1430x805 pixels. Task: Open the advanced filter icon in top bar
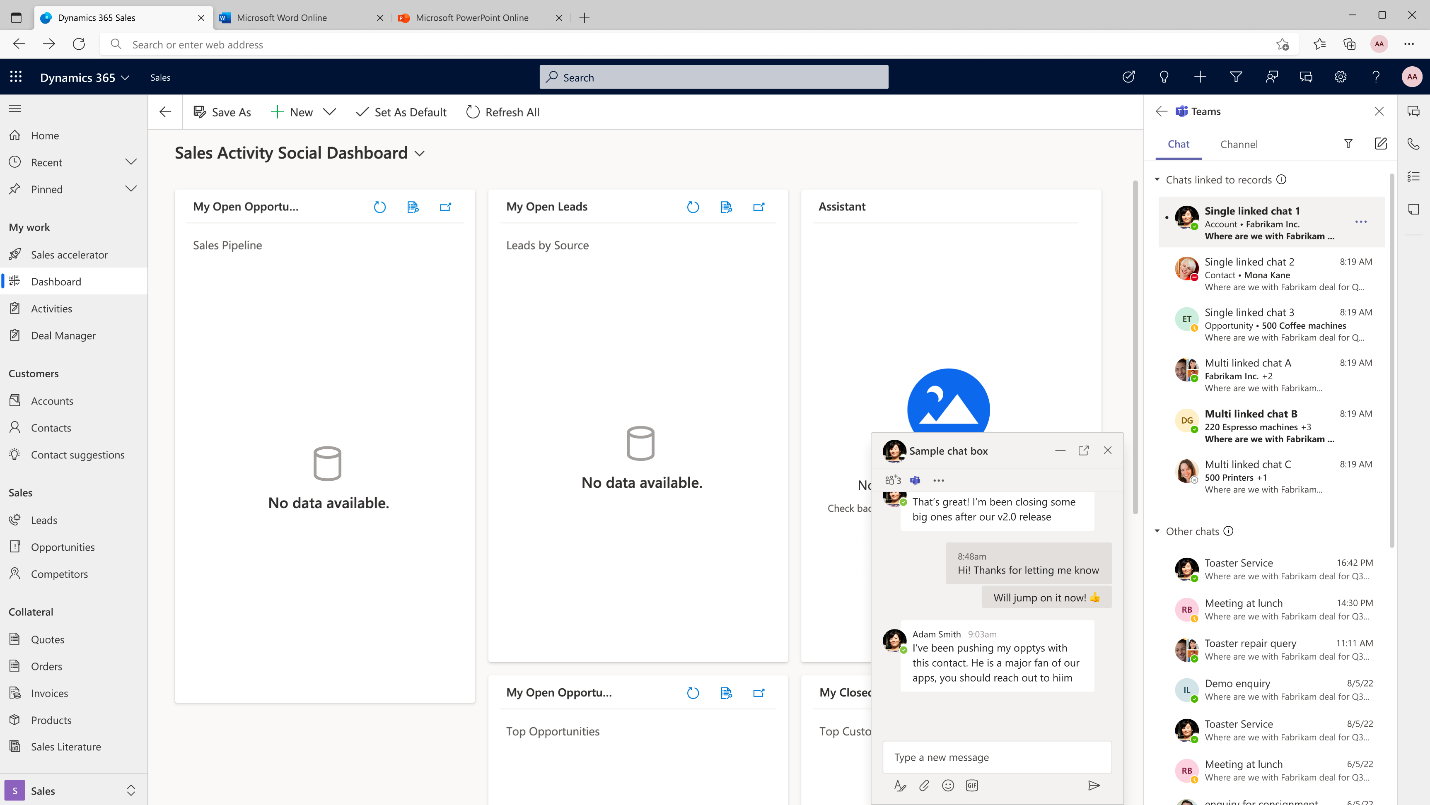click(1236, 76)
